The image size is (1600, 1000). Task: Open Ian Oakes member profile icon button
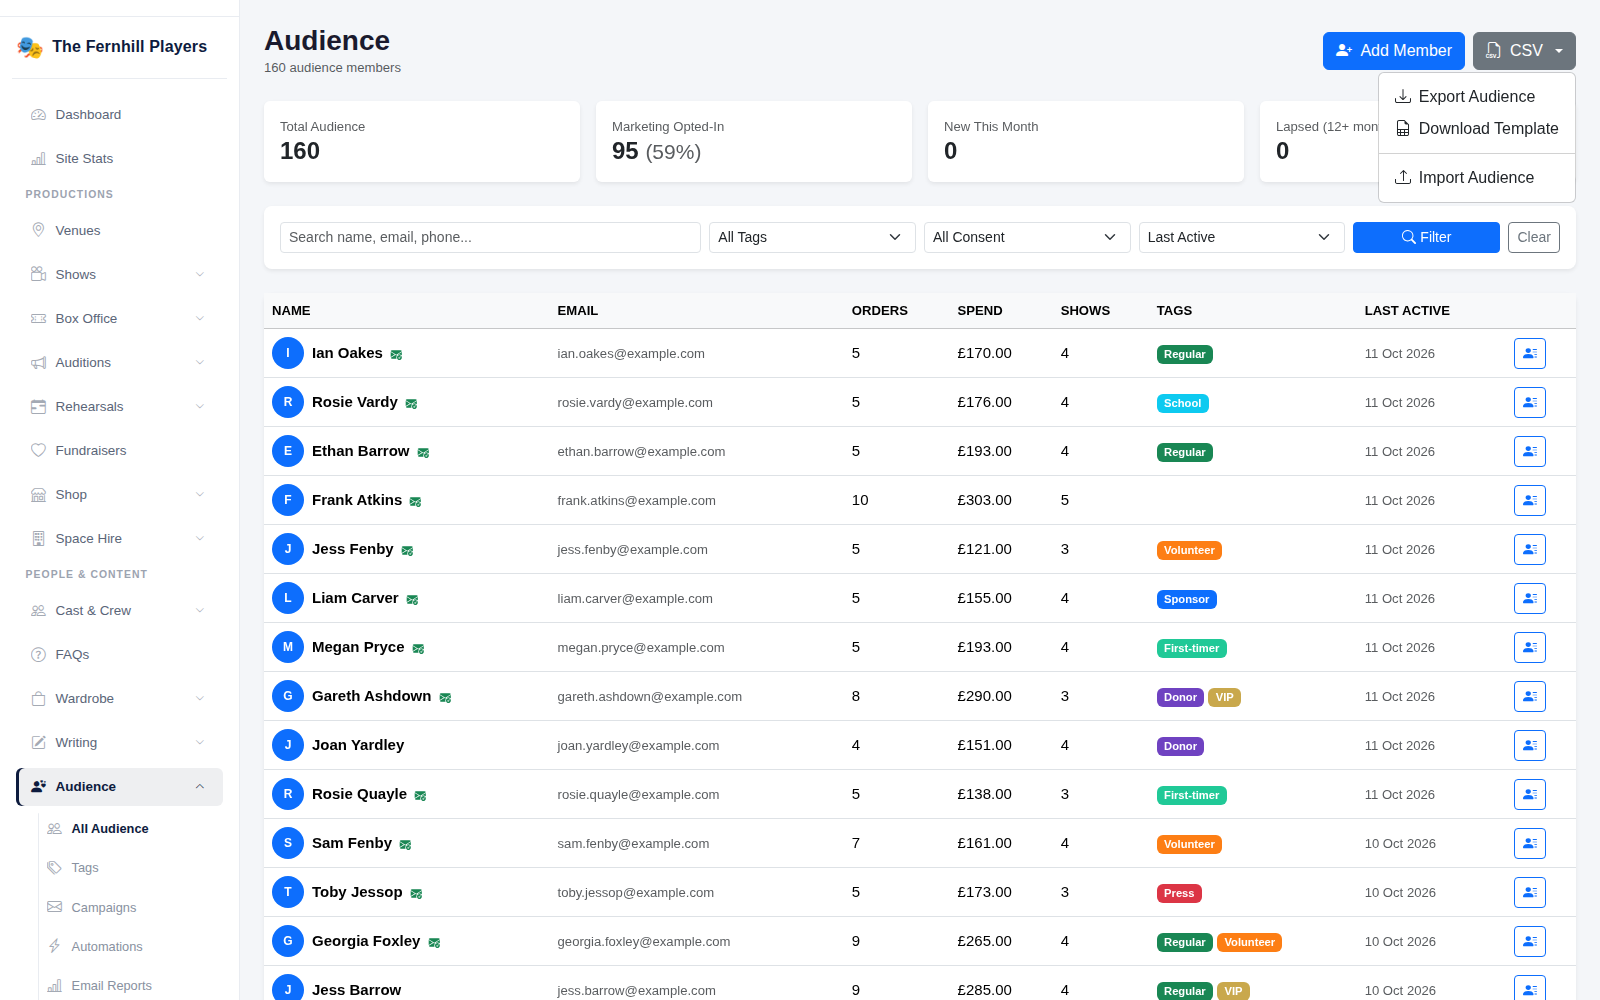[x=1529, y=353]
